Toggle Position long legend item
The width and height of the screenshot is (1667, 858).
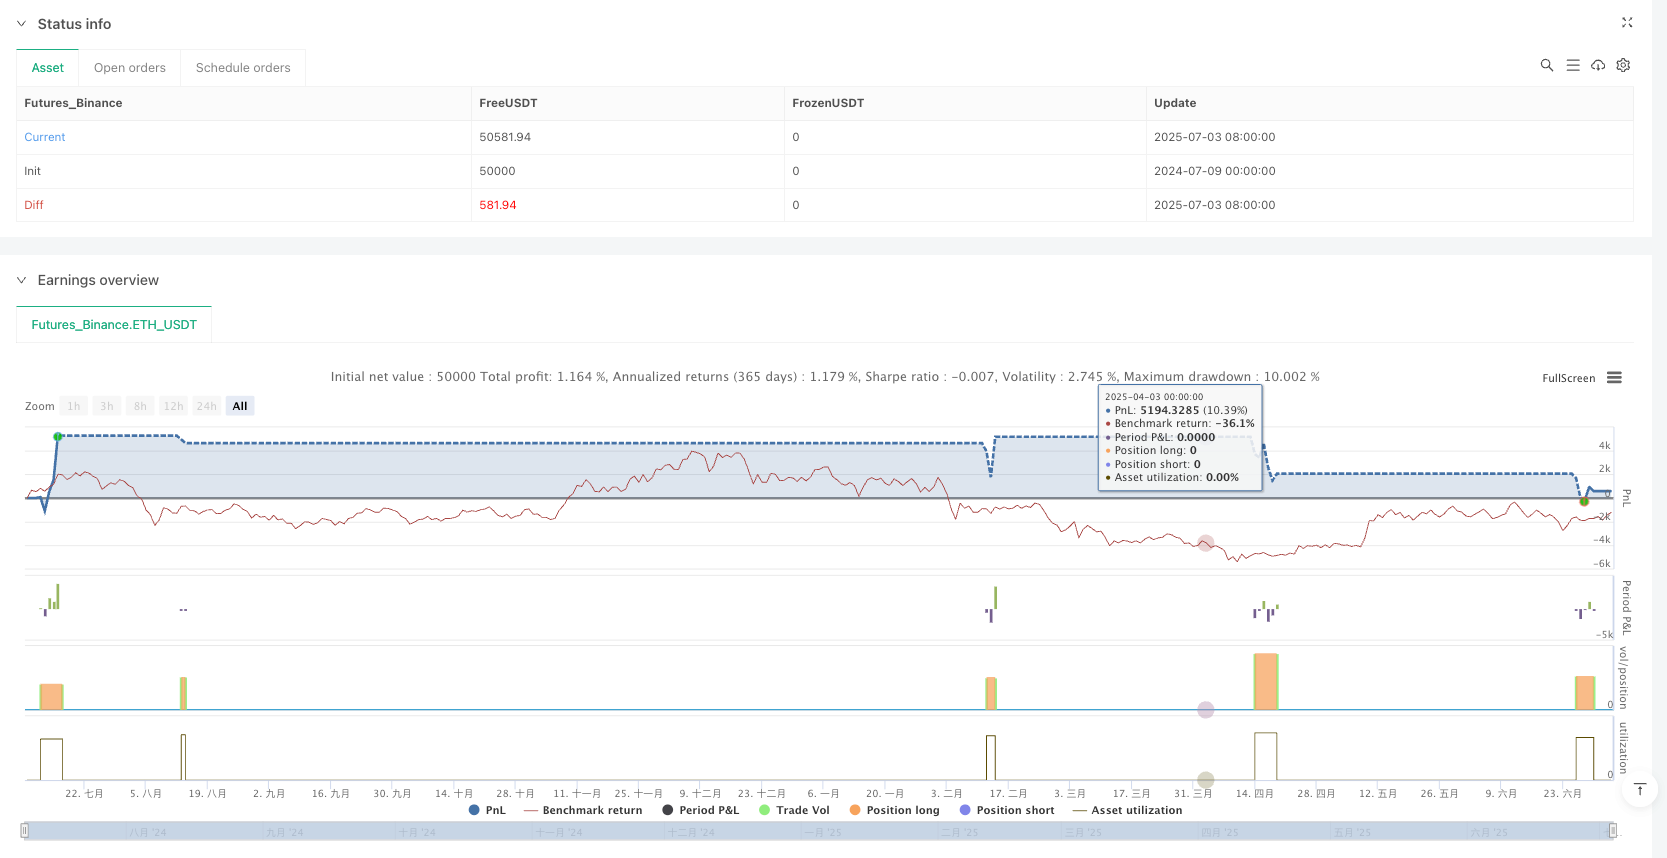[x=894, y=810]
